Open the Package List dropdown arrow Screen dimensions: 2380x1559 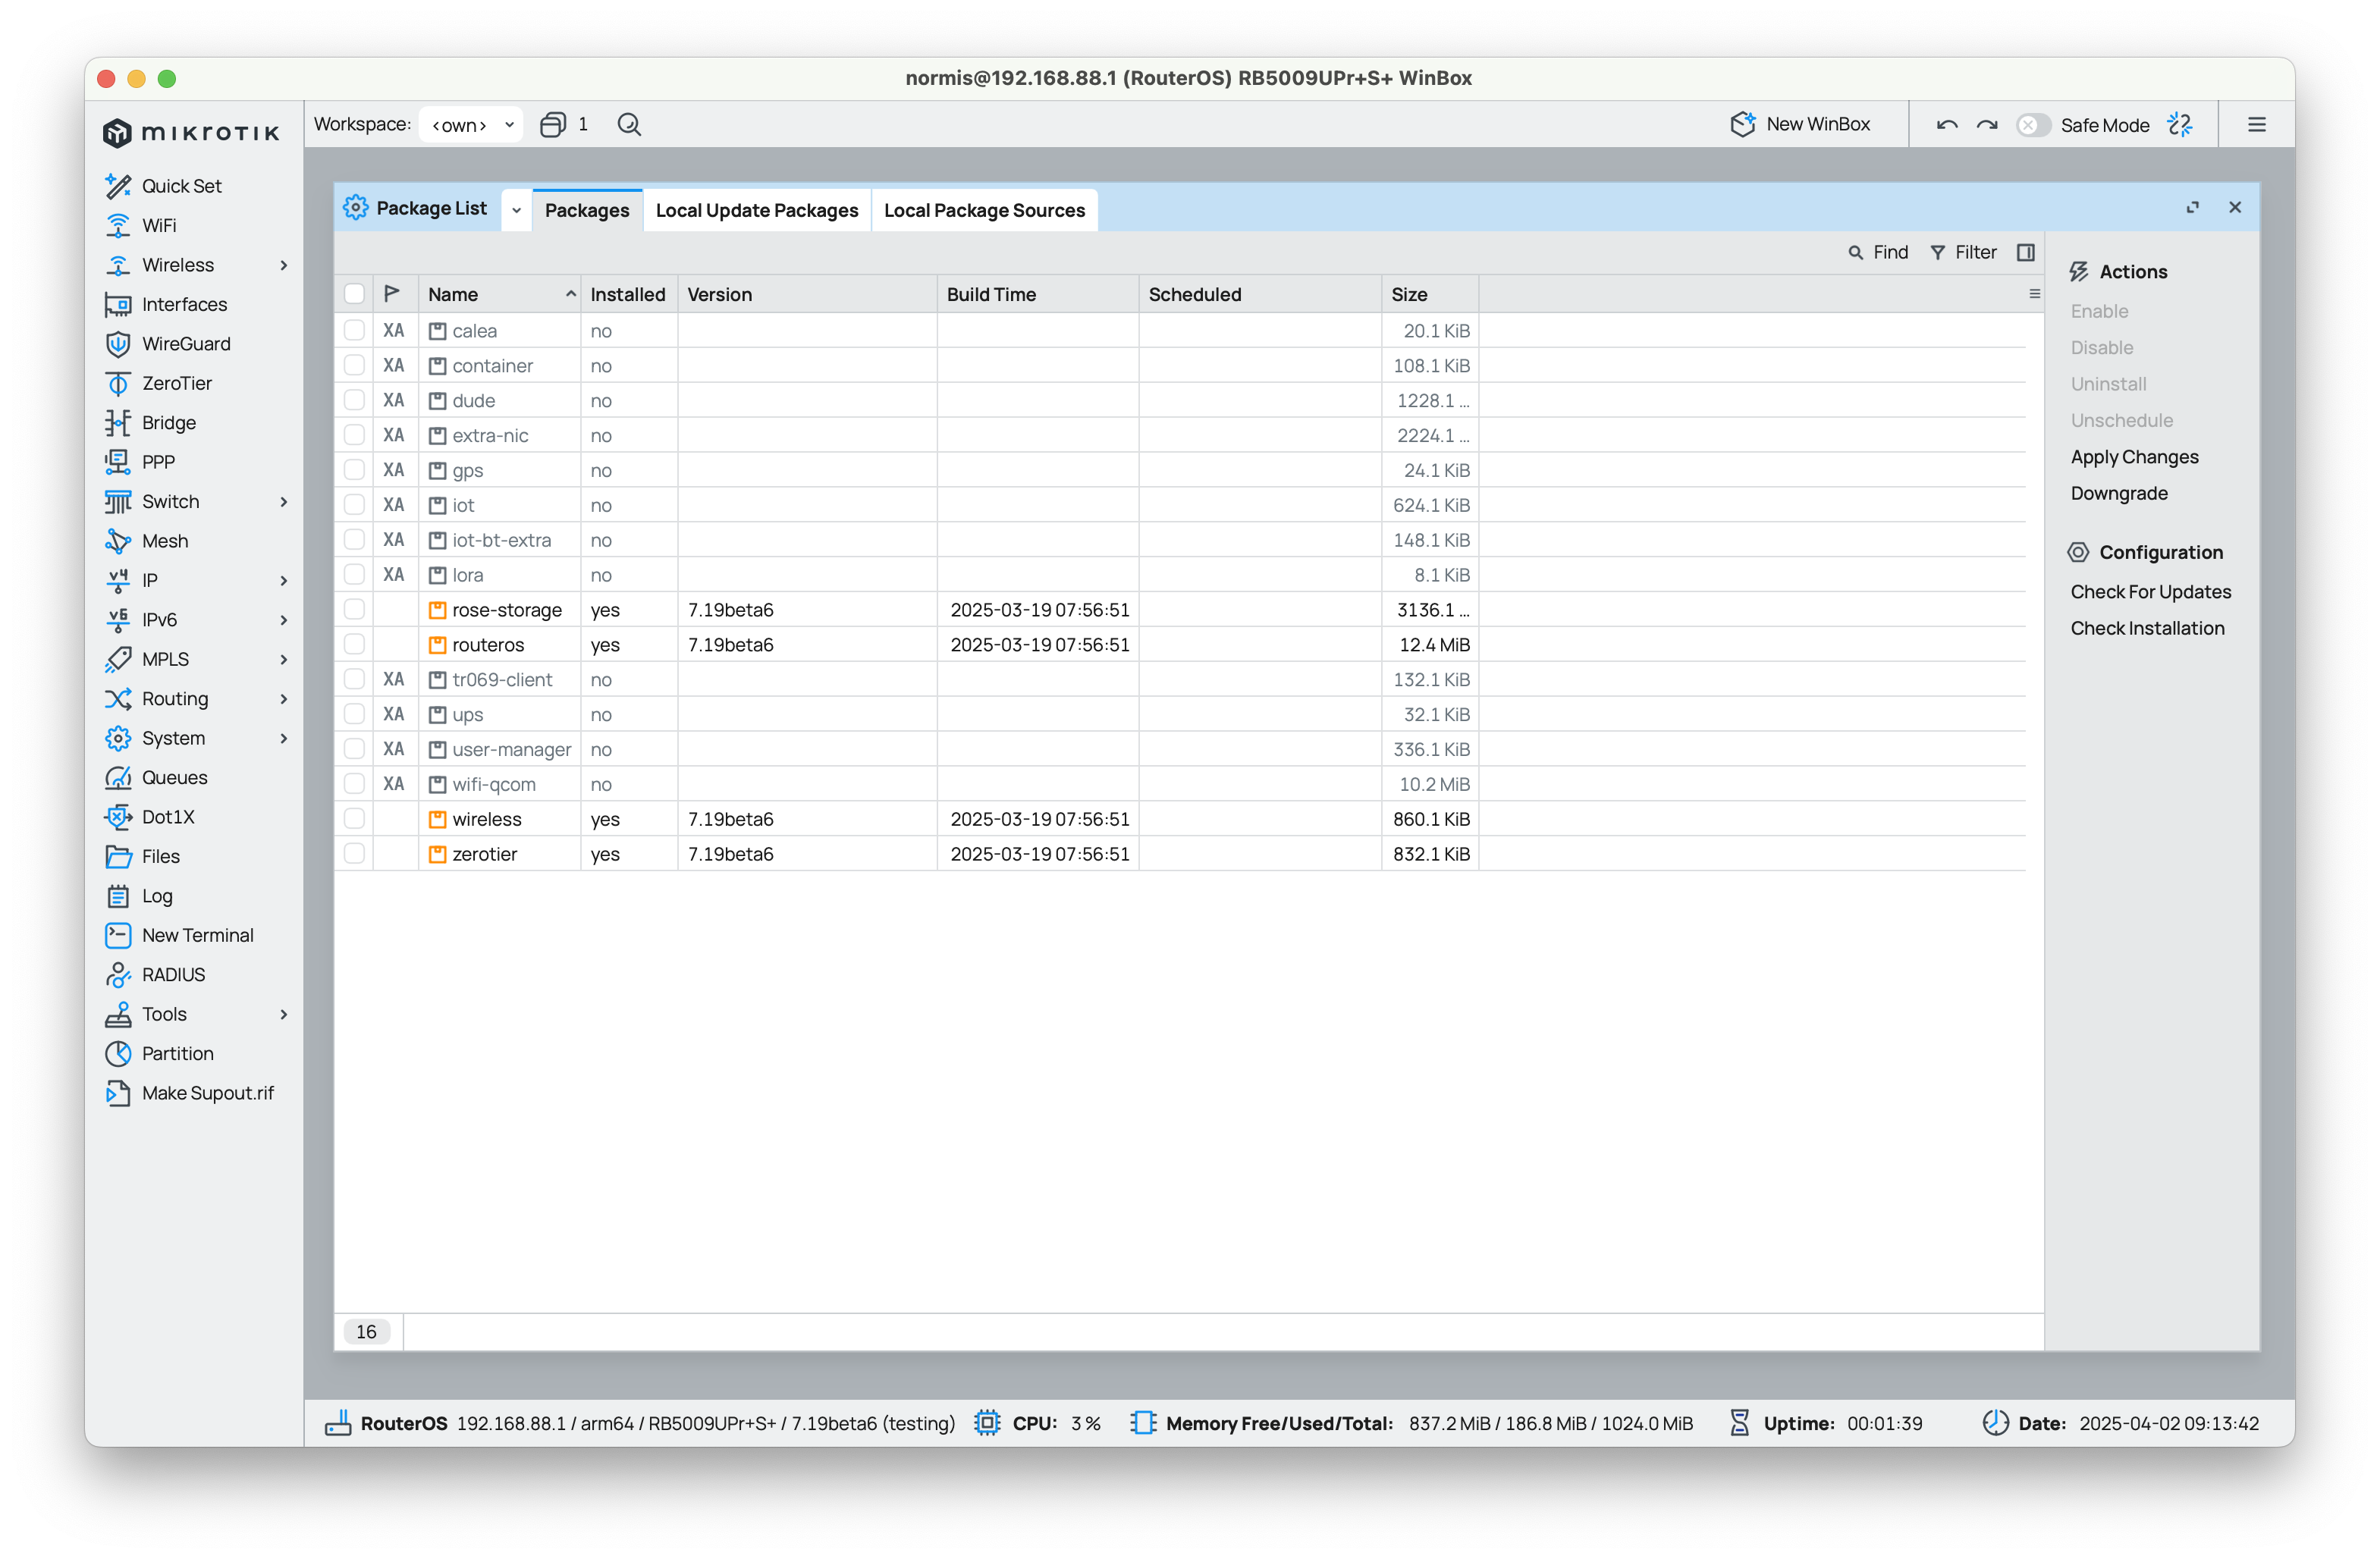(x=516, y=210)
